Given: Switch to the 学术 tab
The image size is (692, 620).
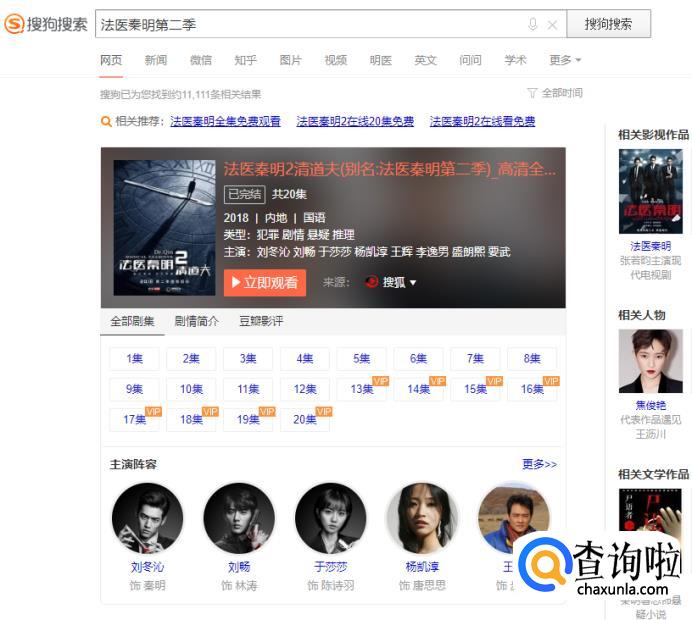Looking at the screenshot, I should coord(515,60).
